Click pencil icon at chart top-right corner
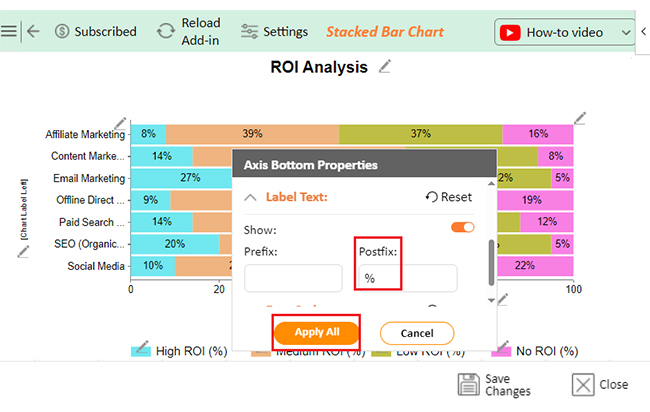Image resolution: width=650 pixels, height=412 pixels. pyautogui.click(x=580, y=118)
